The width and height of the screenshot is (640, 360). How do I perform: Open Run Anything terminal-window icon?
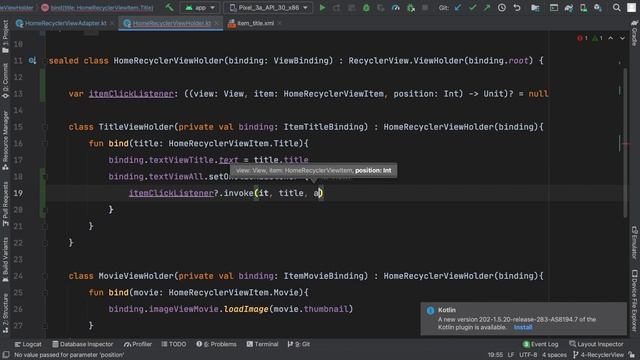point(553,8)
